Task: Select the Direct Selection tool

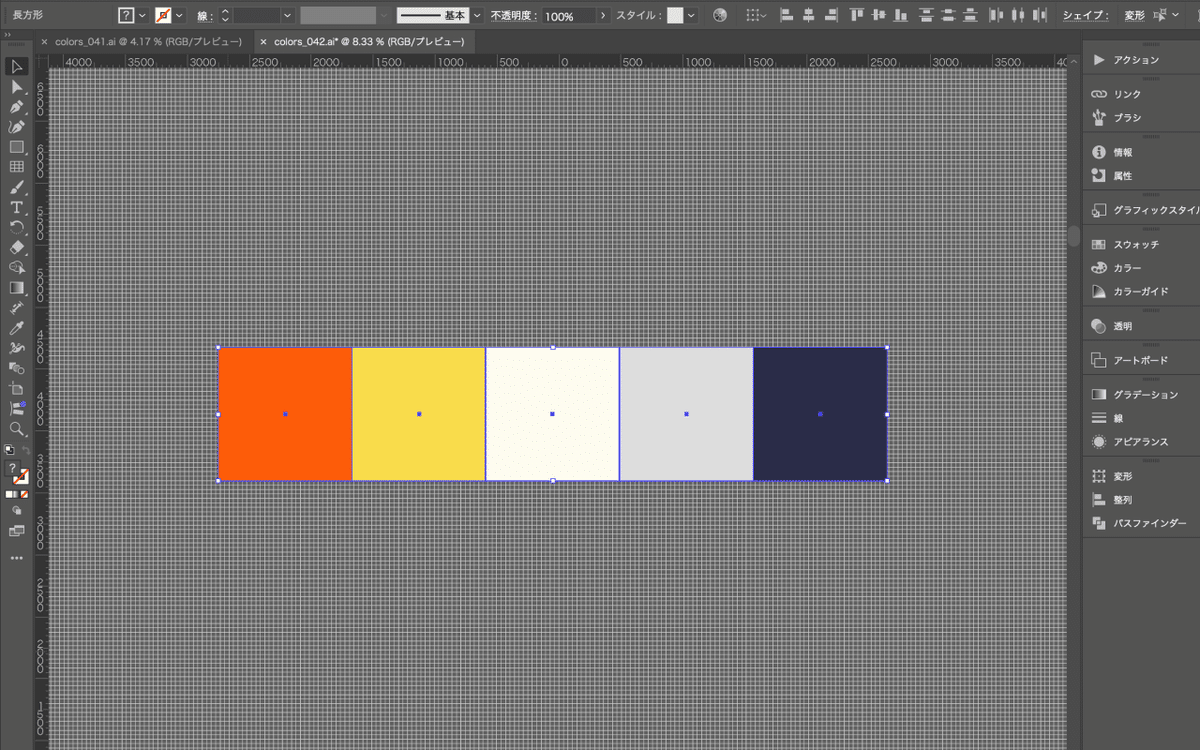Action: coord(16,87)
